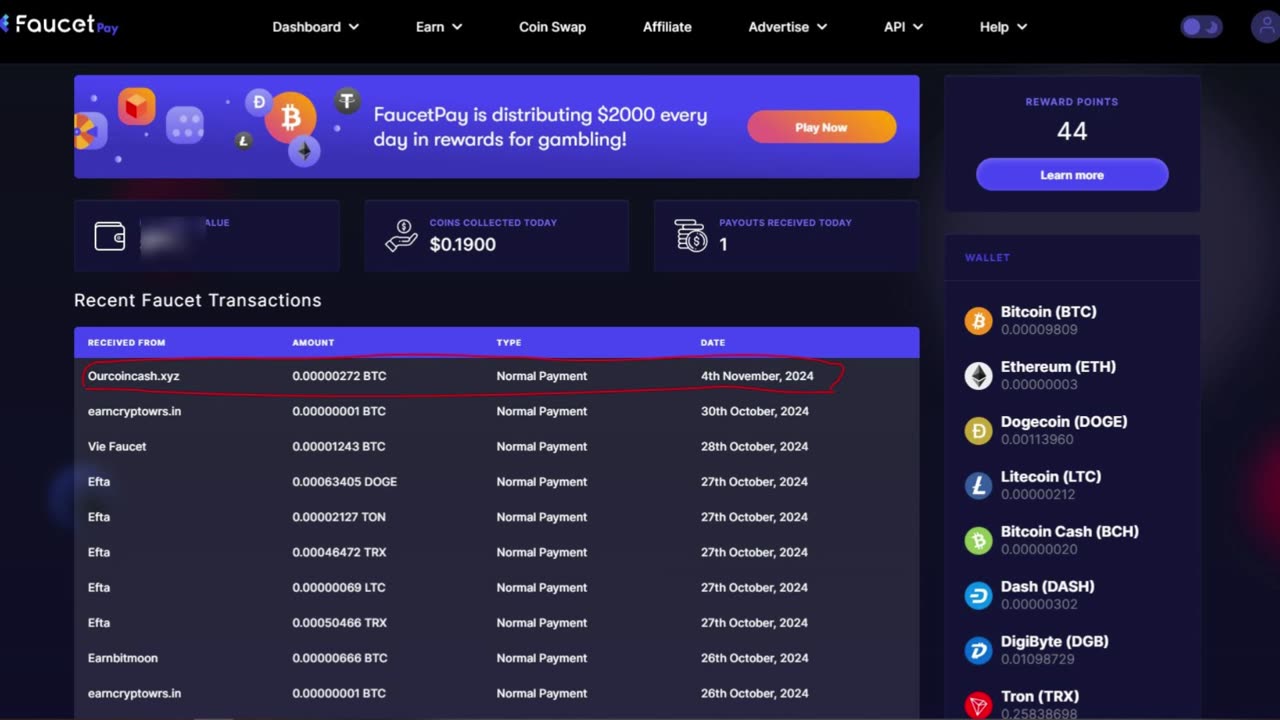1280x720 pixels.
Task: Select the Bitcoin (BTC) wallet icon
Action: click(x=978, y=321)
